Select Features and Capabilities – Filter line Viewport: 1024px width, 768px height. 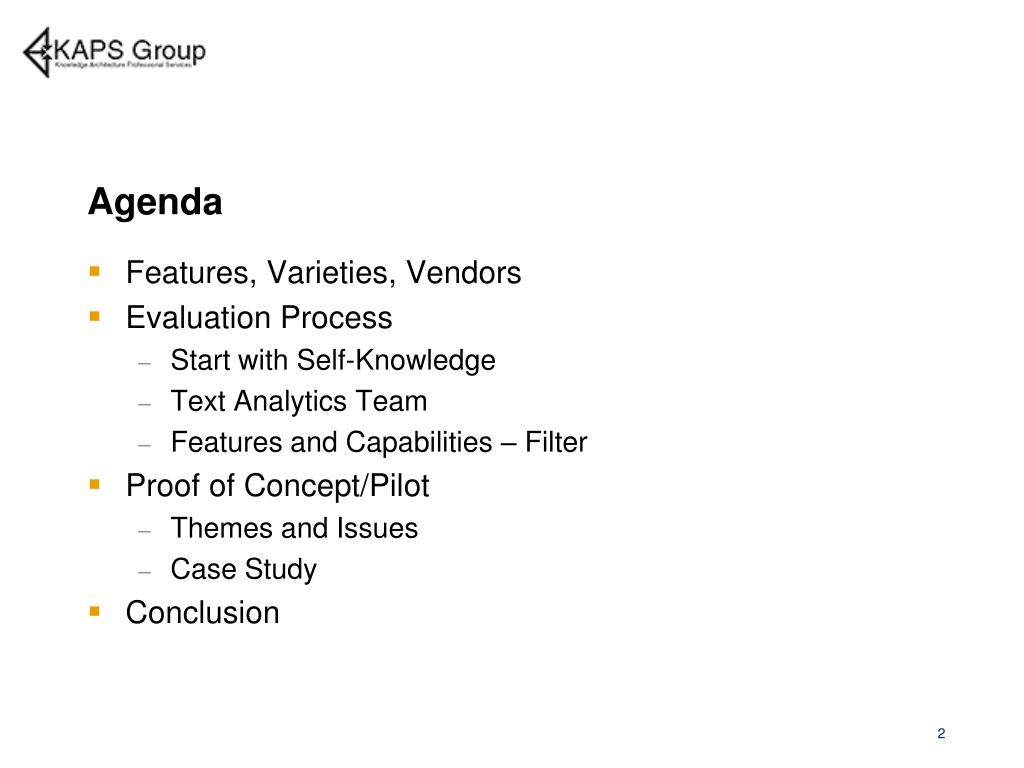[379, 442]
